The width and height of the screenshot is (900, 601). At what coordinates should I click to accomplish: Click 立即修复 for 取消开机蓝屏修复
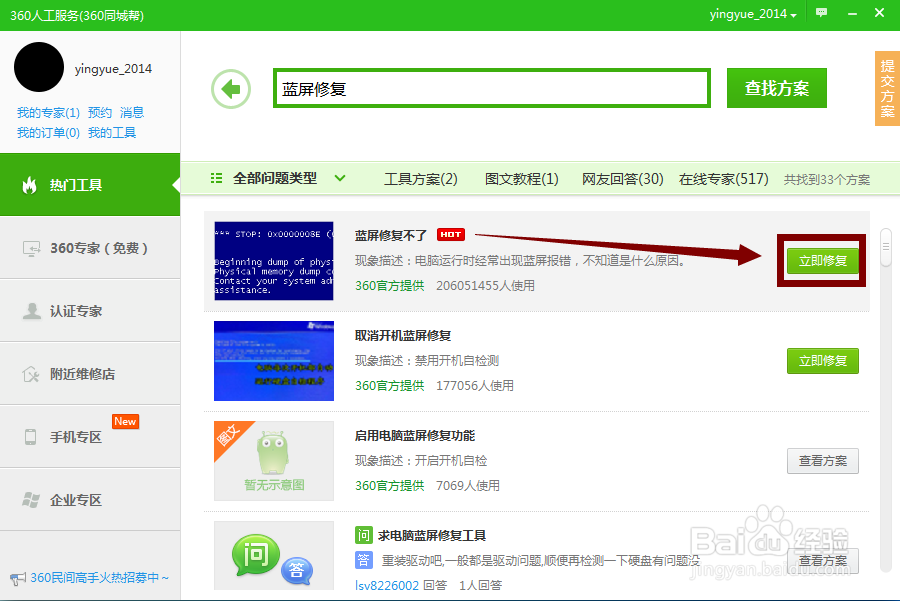[823, 361]
